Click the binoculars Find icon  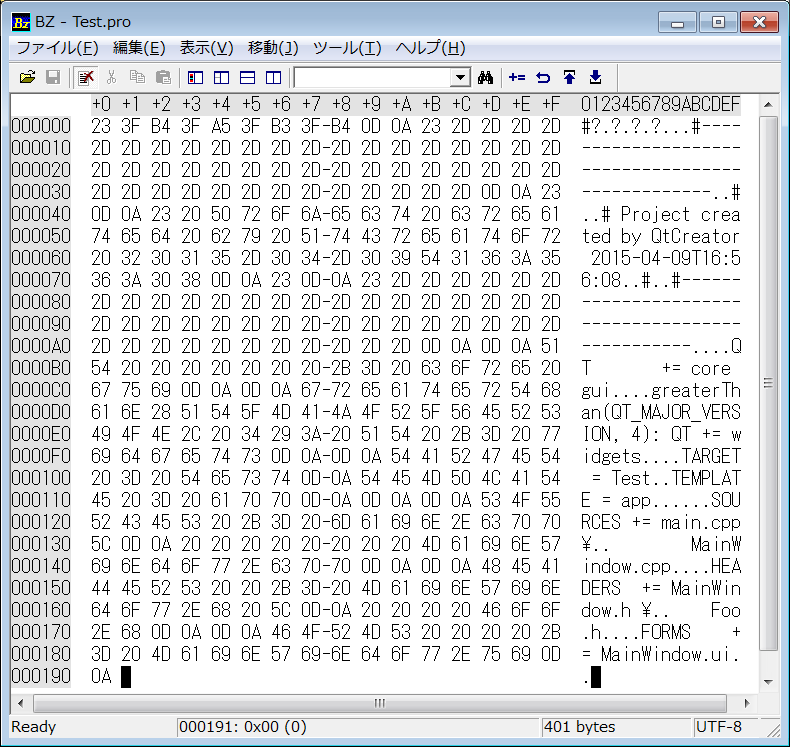[x=487, y=77]
